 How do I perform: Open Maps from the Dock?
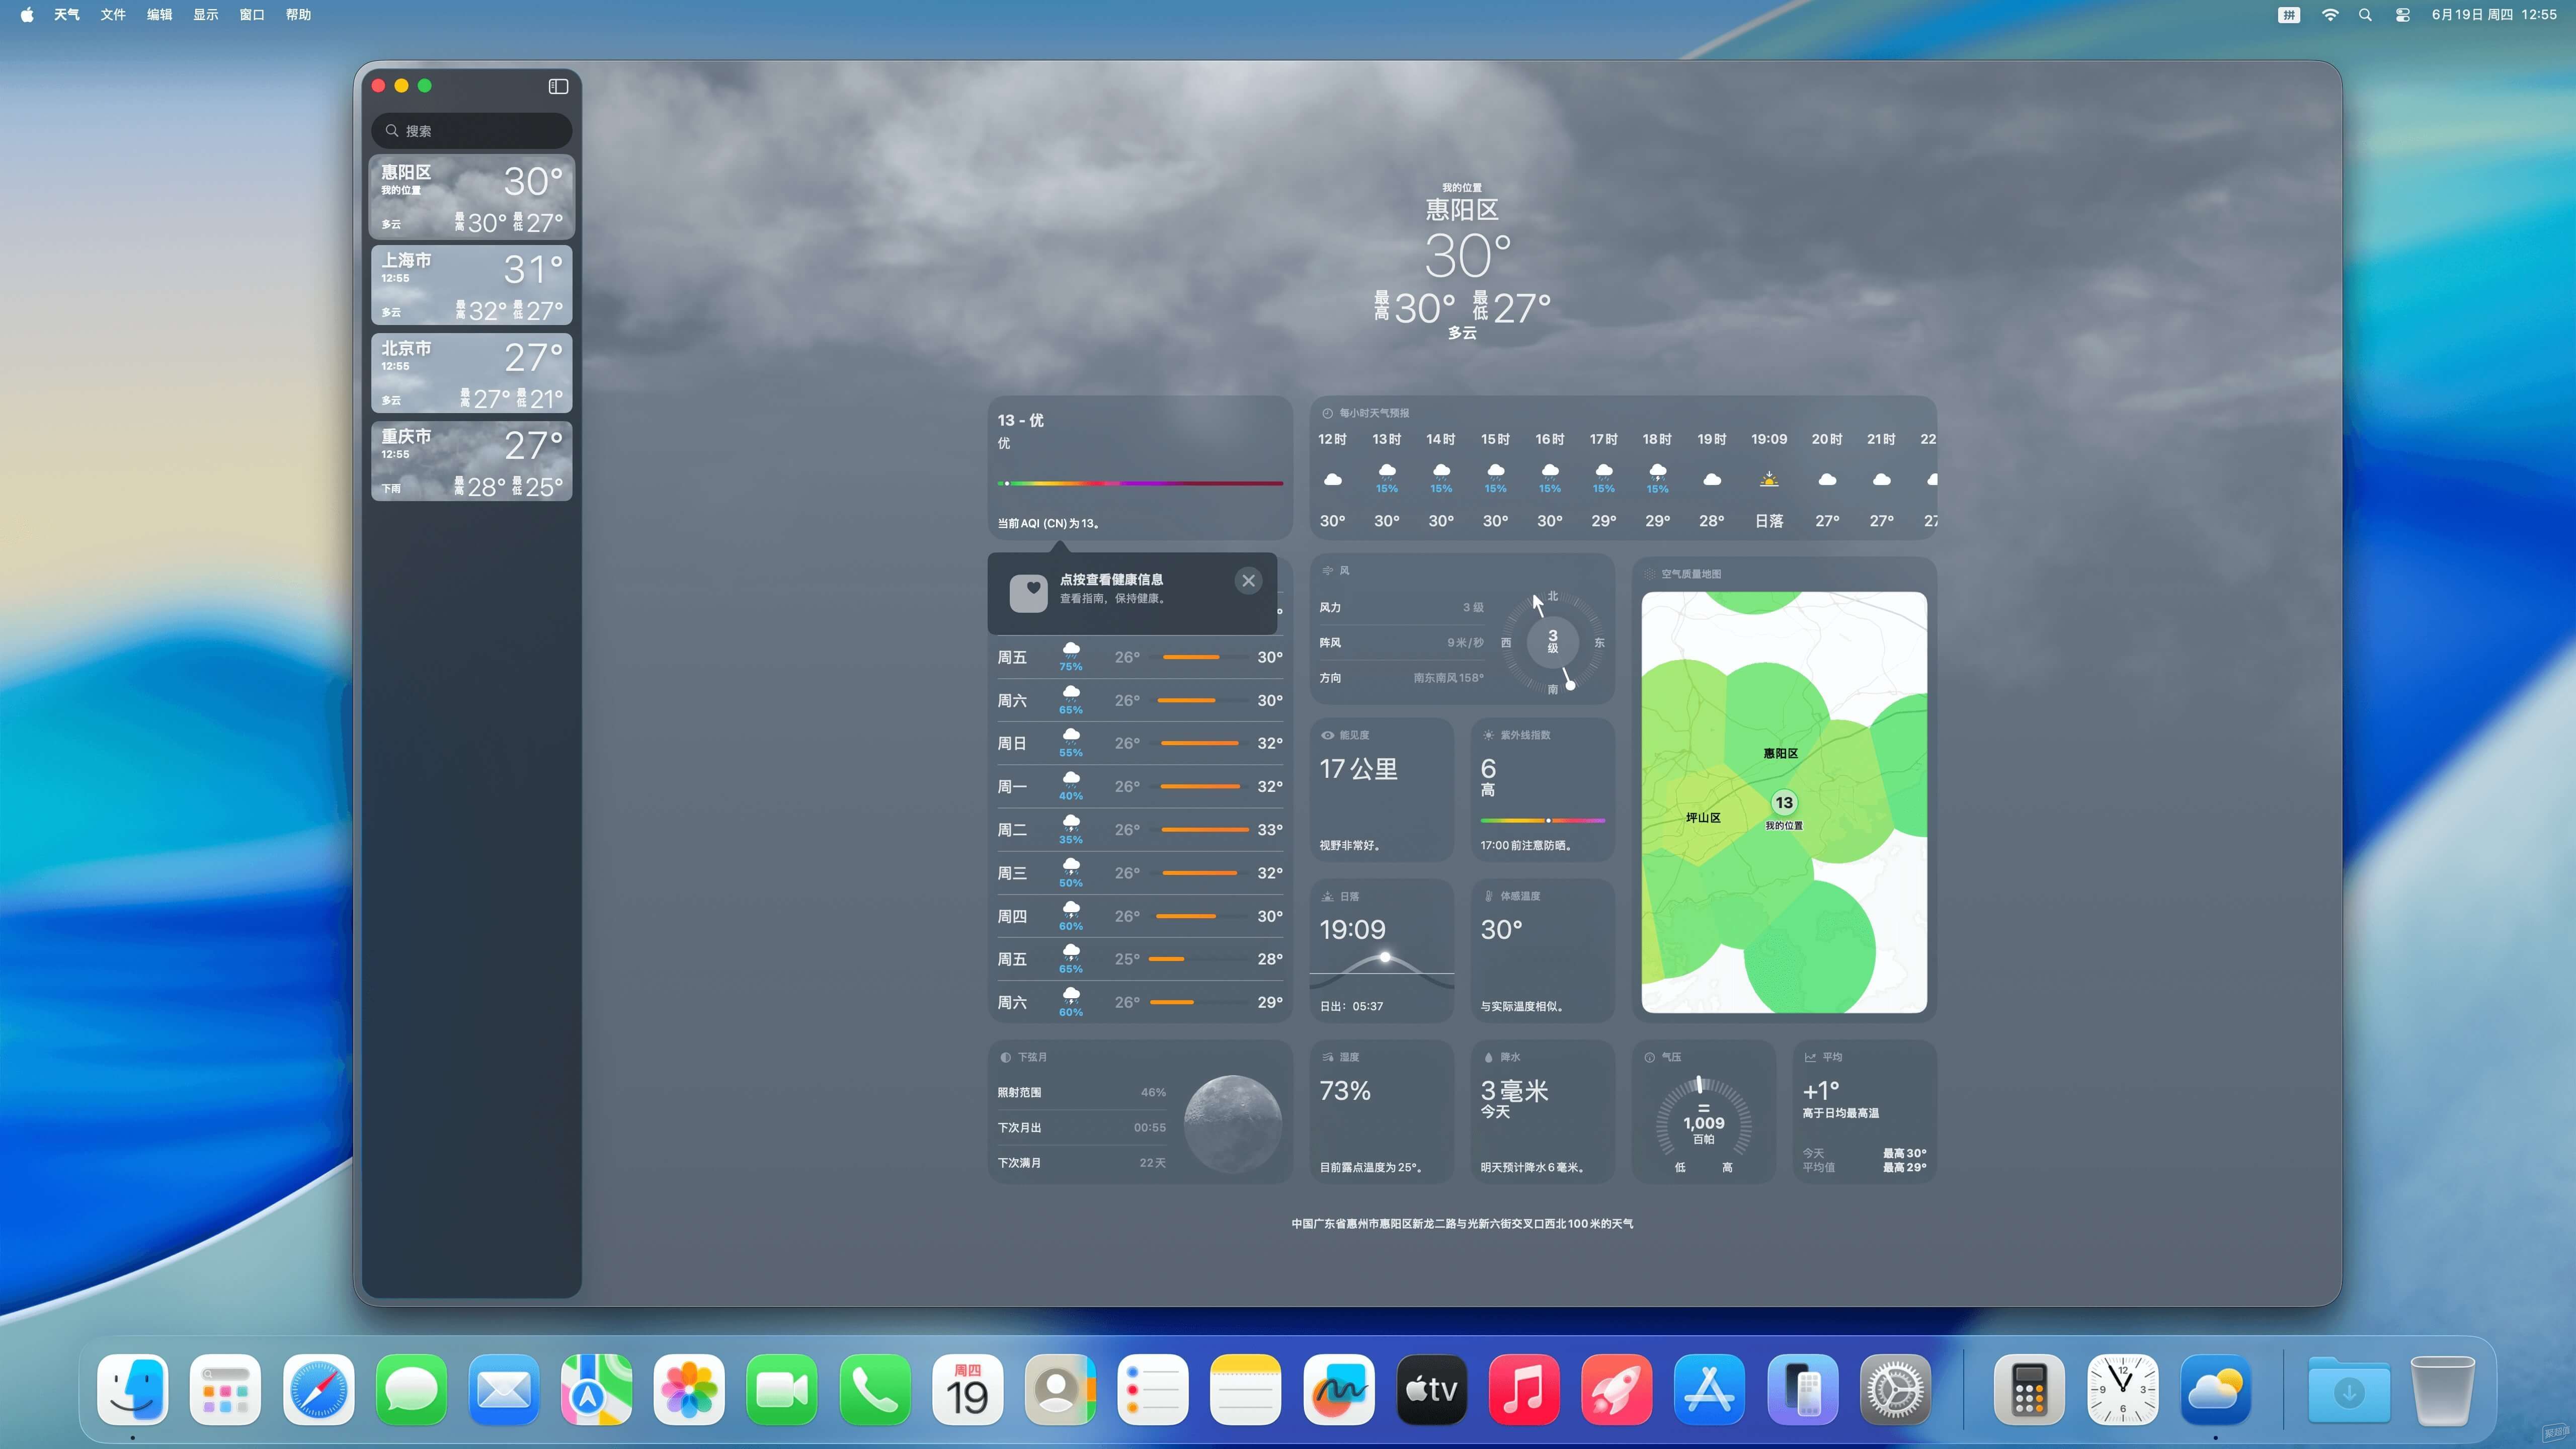click(x=596, y=1389)
